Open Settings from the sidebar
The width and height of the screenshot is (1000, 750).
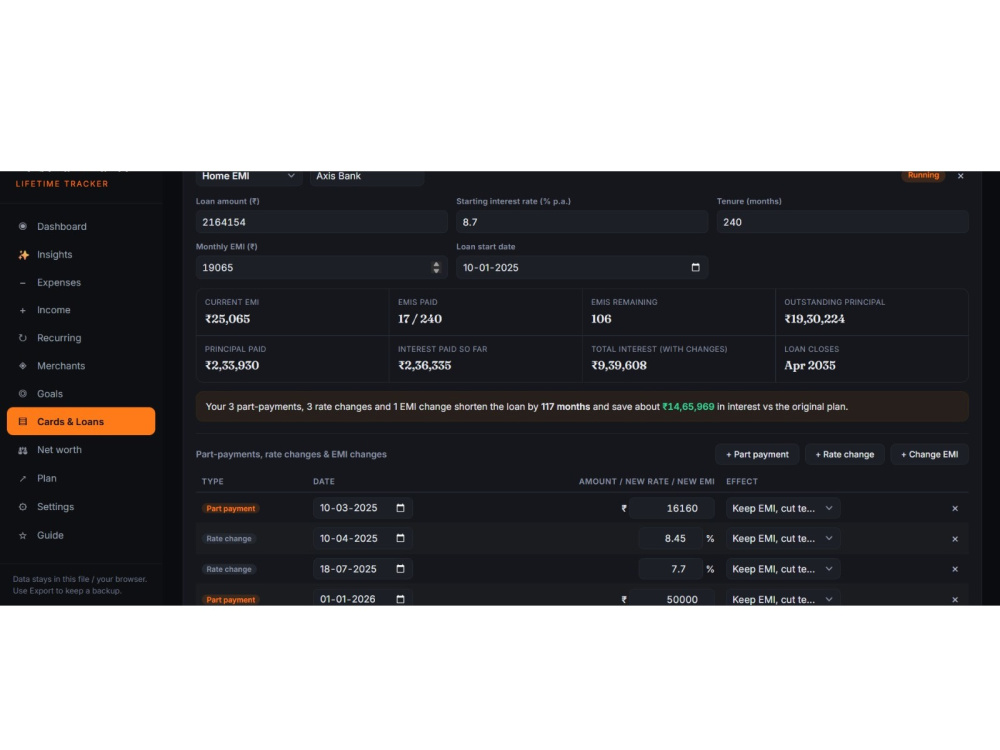point(81,507)
